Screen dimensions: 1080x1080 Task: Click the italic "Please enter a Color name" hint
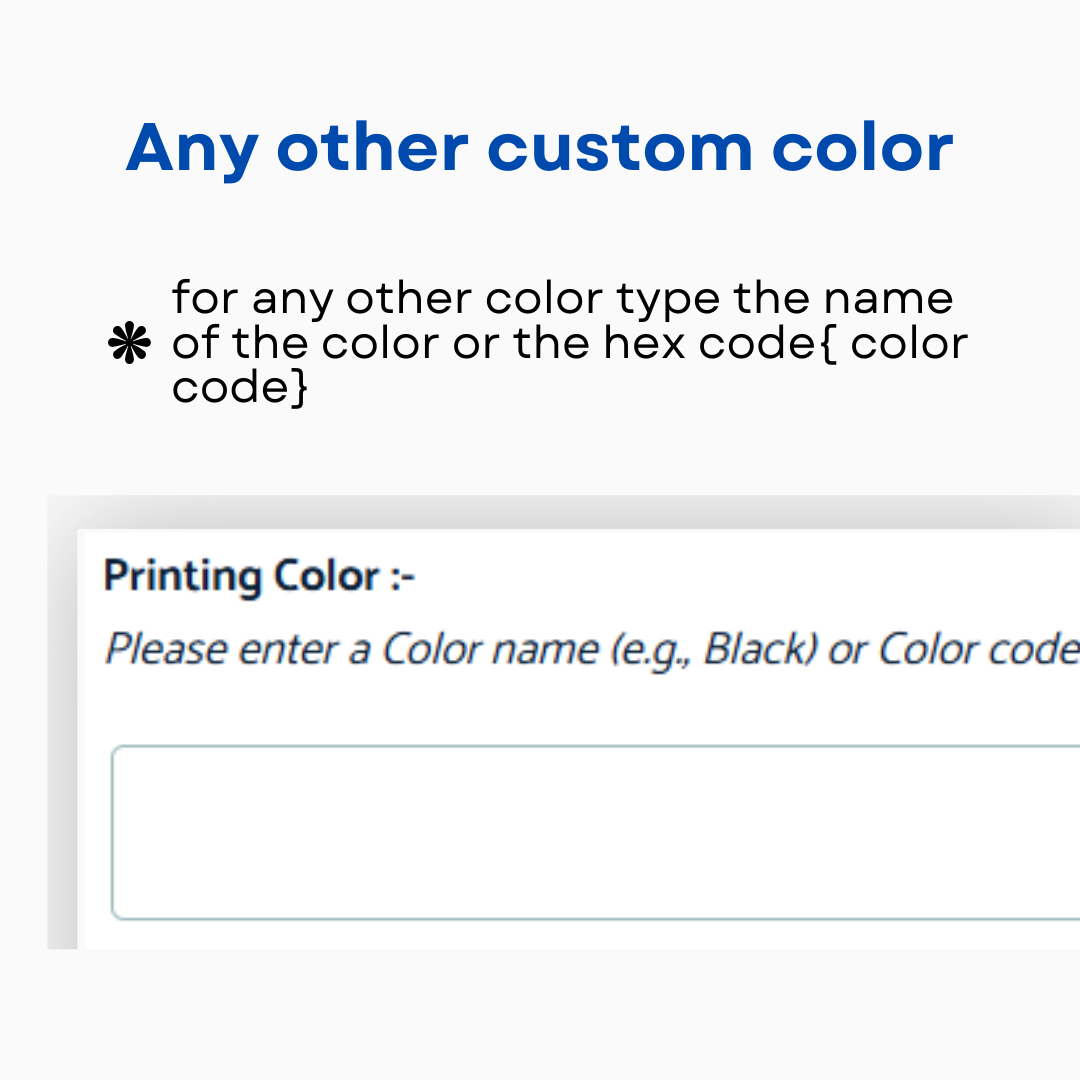point(592,650)
